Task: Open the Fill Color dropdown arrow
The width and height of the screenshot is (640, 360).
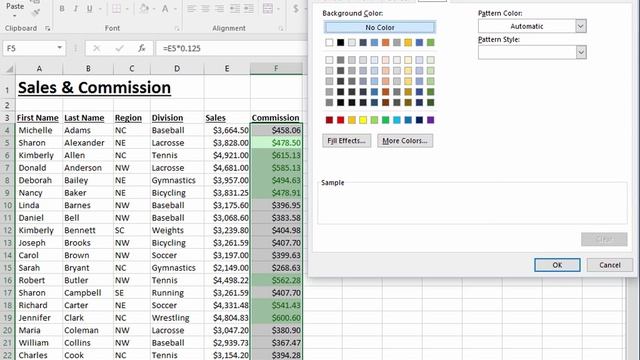Action: coord(155,9)
